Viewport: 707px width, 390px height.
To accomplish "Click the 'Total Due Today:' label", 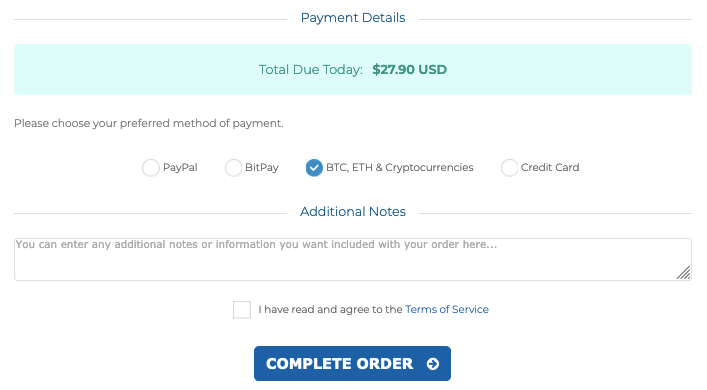I will point(311,69).
